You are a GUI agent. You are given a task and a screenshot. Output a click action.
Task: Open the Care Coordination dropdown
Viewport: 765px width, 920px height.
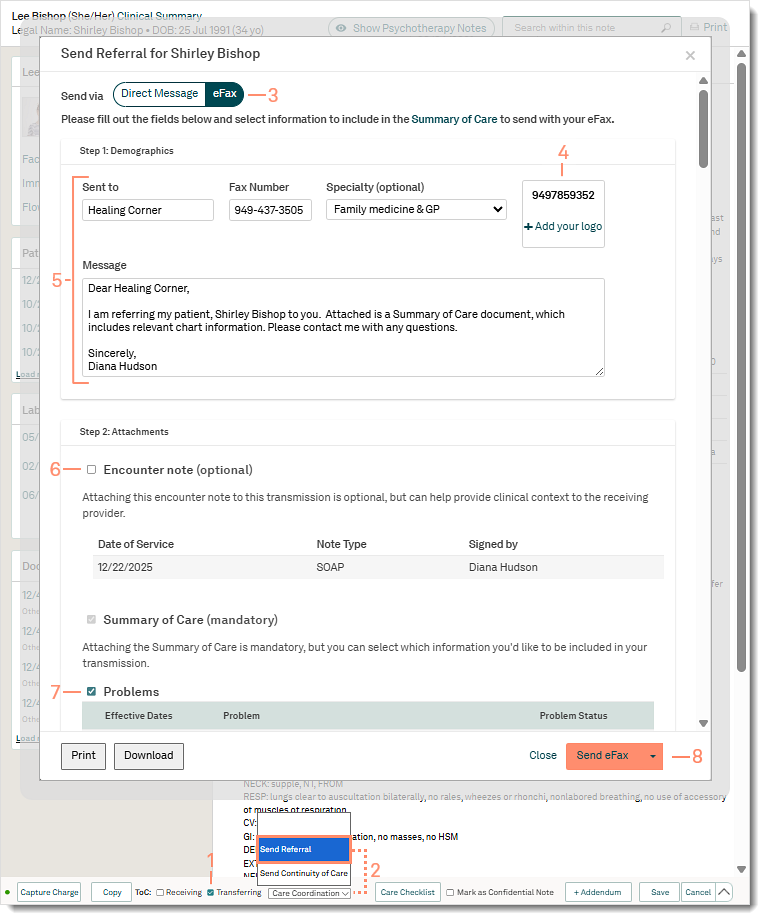310,893
